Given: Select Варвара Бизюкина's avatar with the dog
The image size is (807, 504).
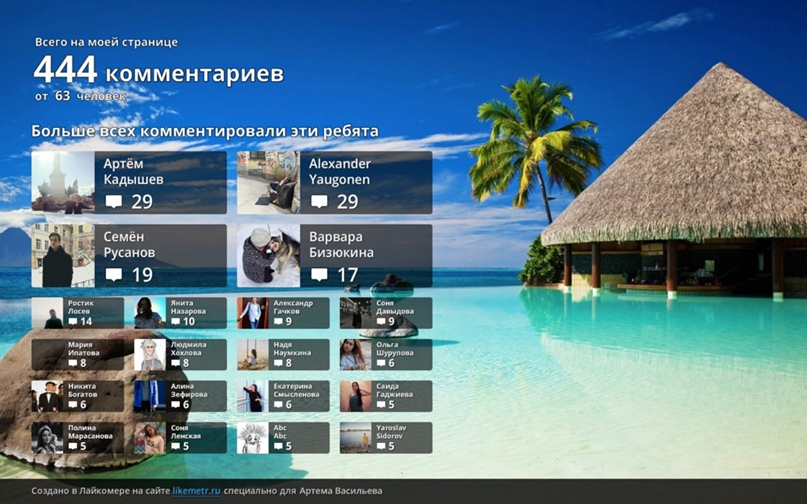Looking at the screenshot, I should tap(268, 256).
